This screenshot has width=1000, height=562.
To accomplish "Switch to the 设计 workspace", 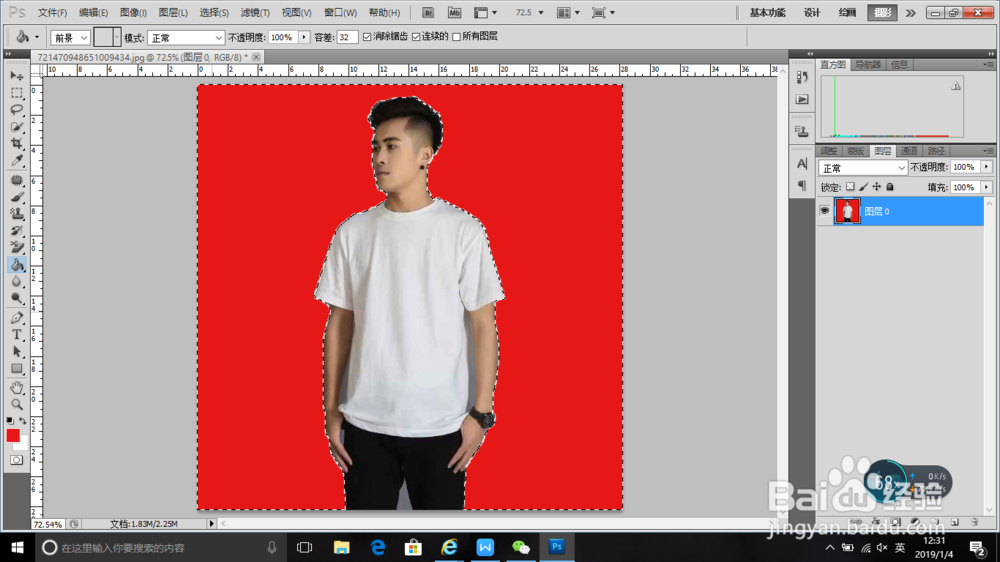I will click(812, 13).
